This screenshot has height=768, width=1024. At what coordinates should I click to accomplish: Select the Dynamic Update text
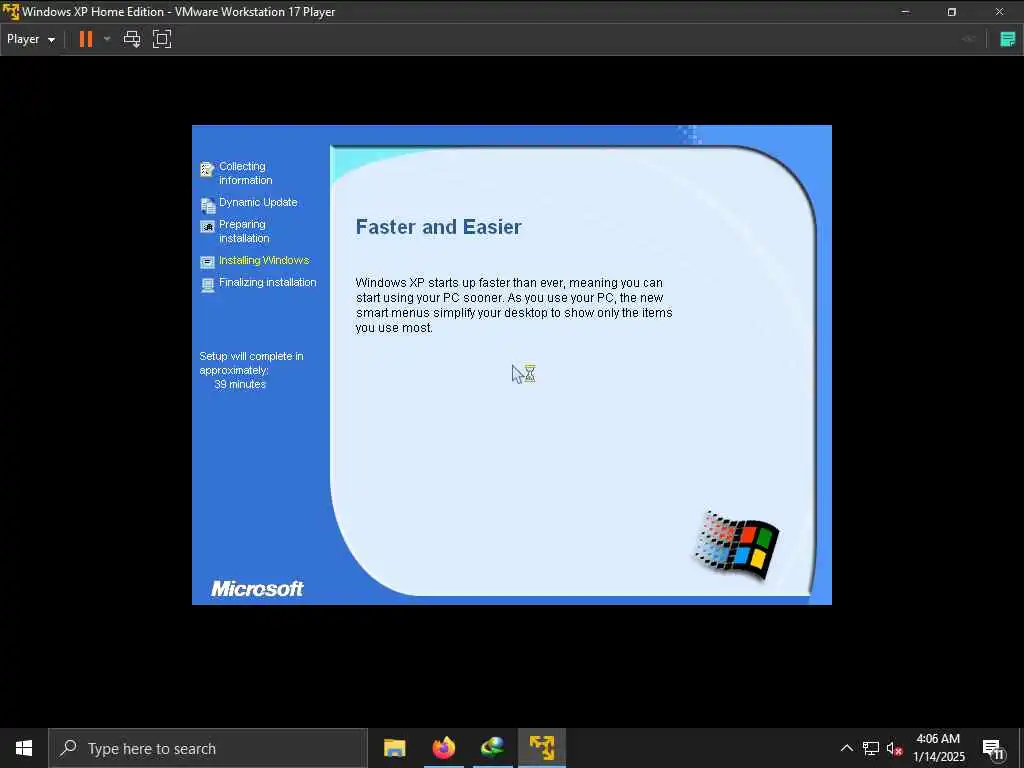click(258, 202)
